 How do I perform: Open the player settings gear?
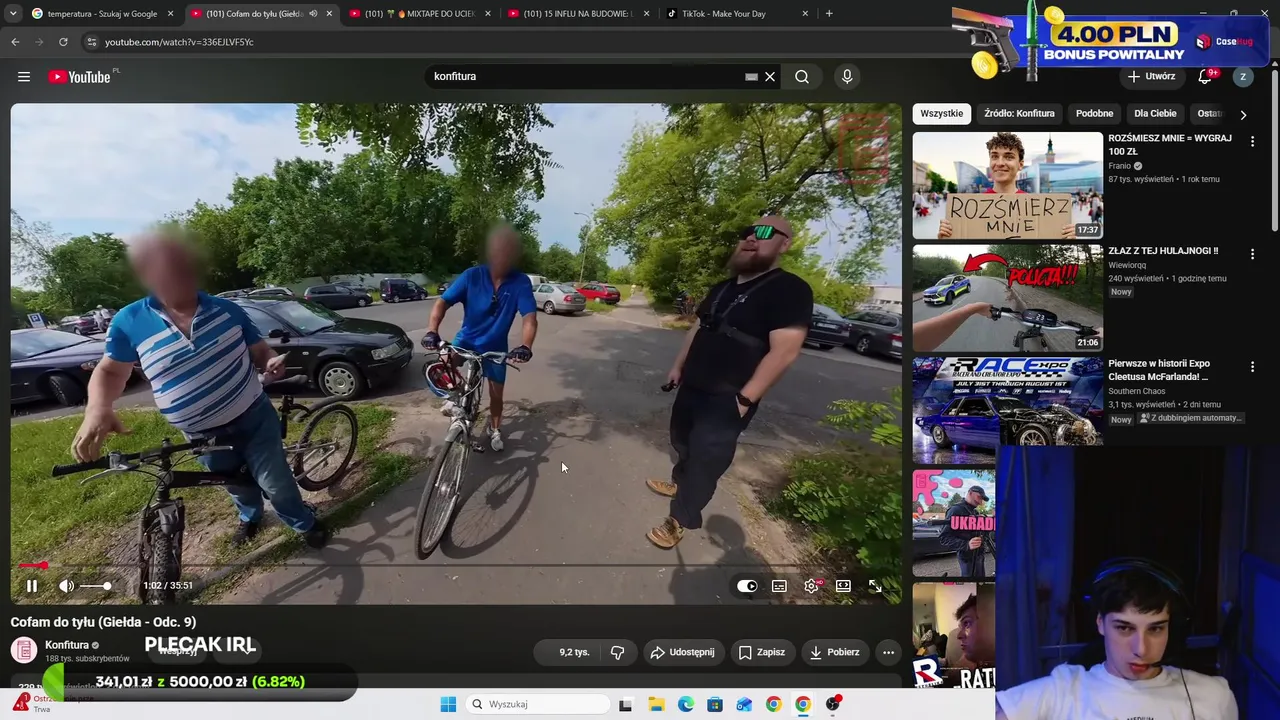point(811,586)
